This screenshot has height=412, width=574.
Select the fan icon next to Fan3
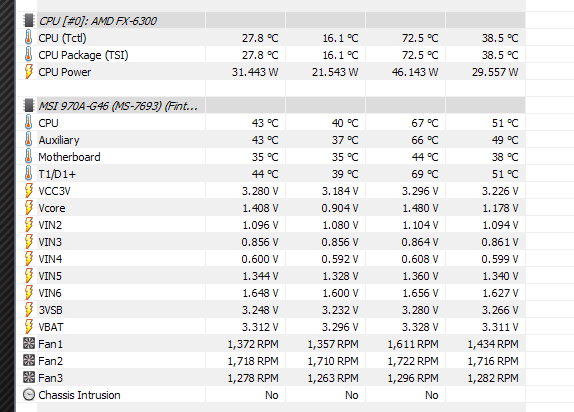tap(29, 377)
